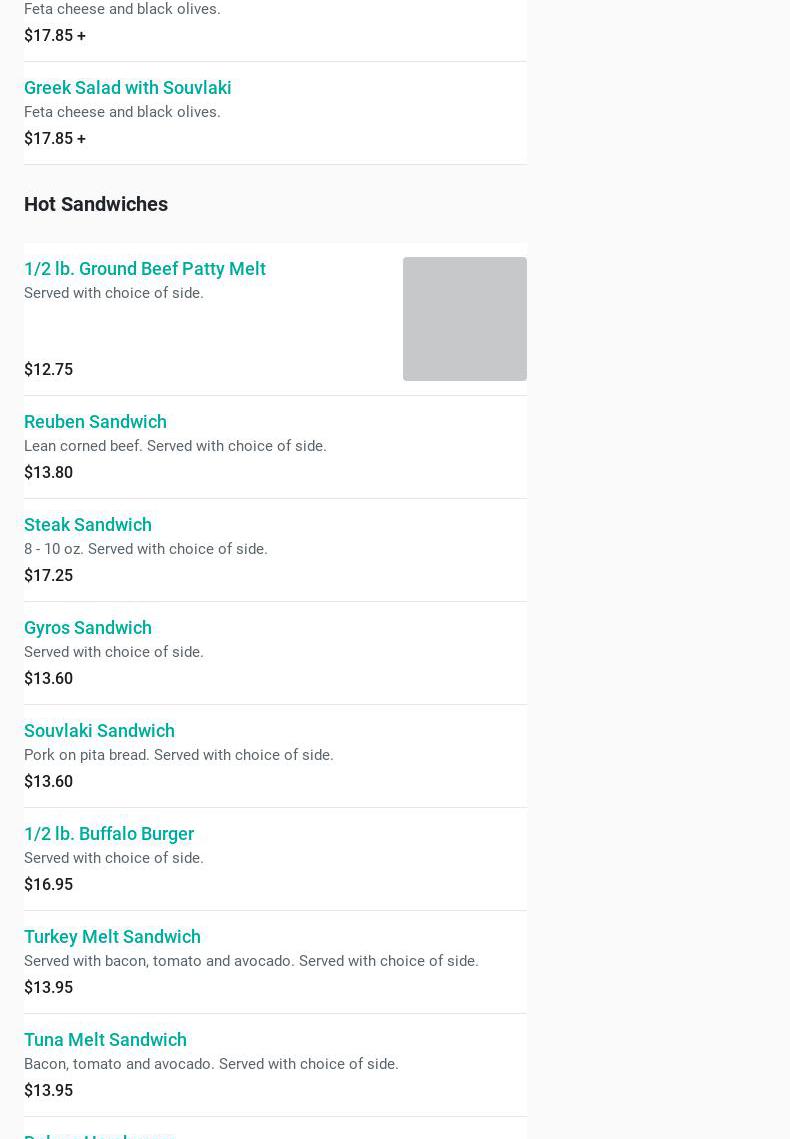Click the $17.25 Steak Sandwich price
The height and width of the screenshot is (1139, 790).
48,576
